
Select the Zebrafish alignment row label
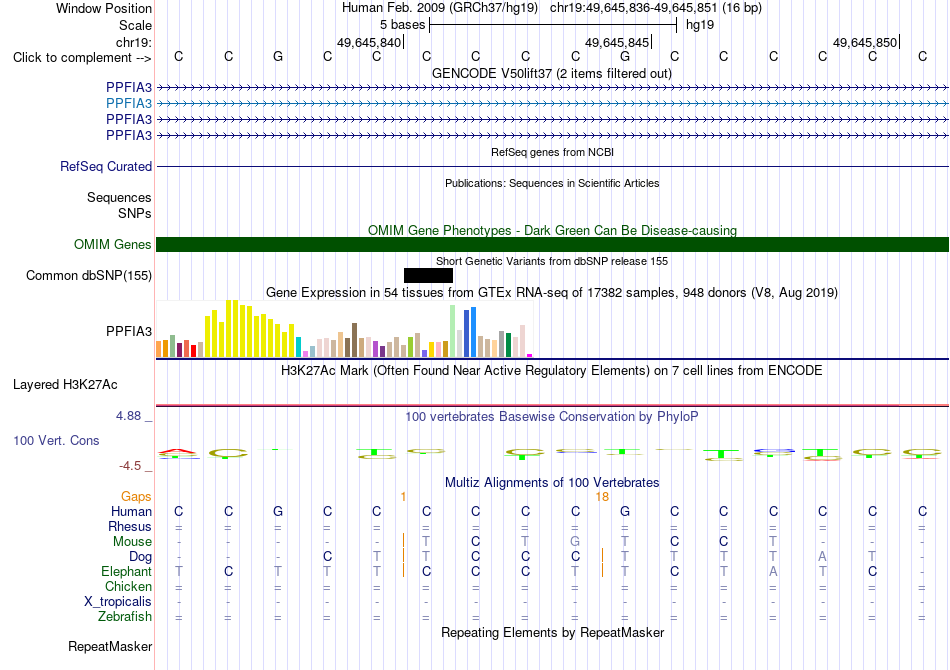pos(125,617)
